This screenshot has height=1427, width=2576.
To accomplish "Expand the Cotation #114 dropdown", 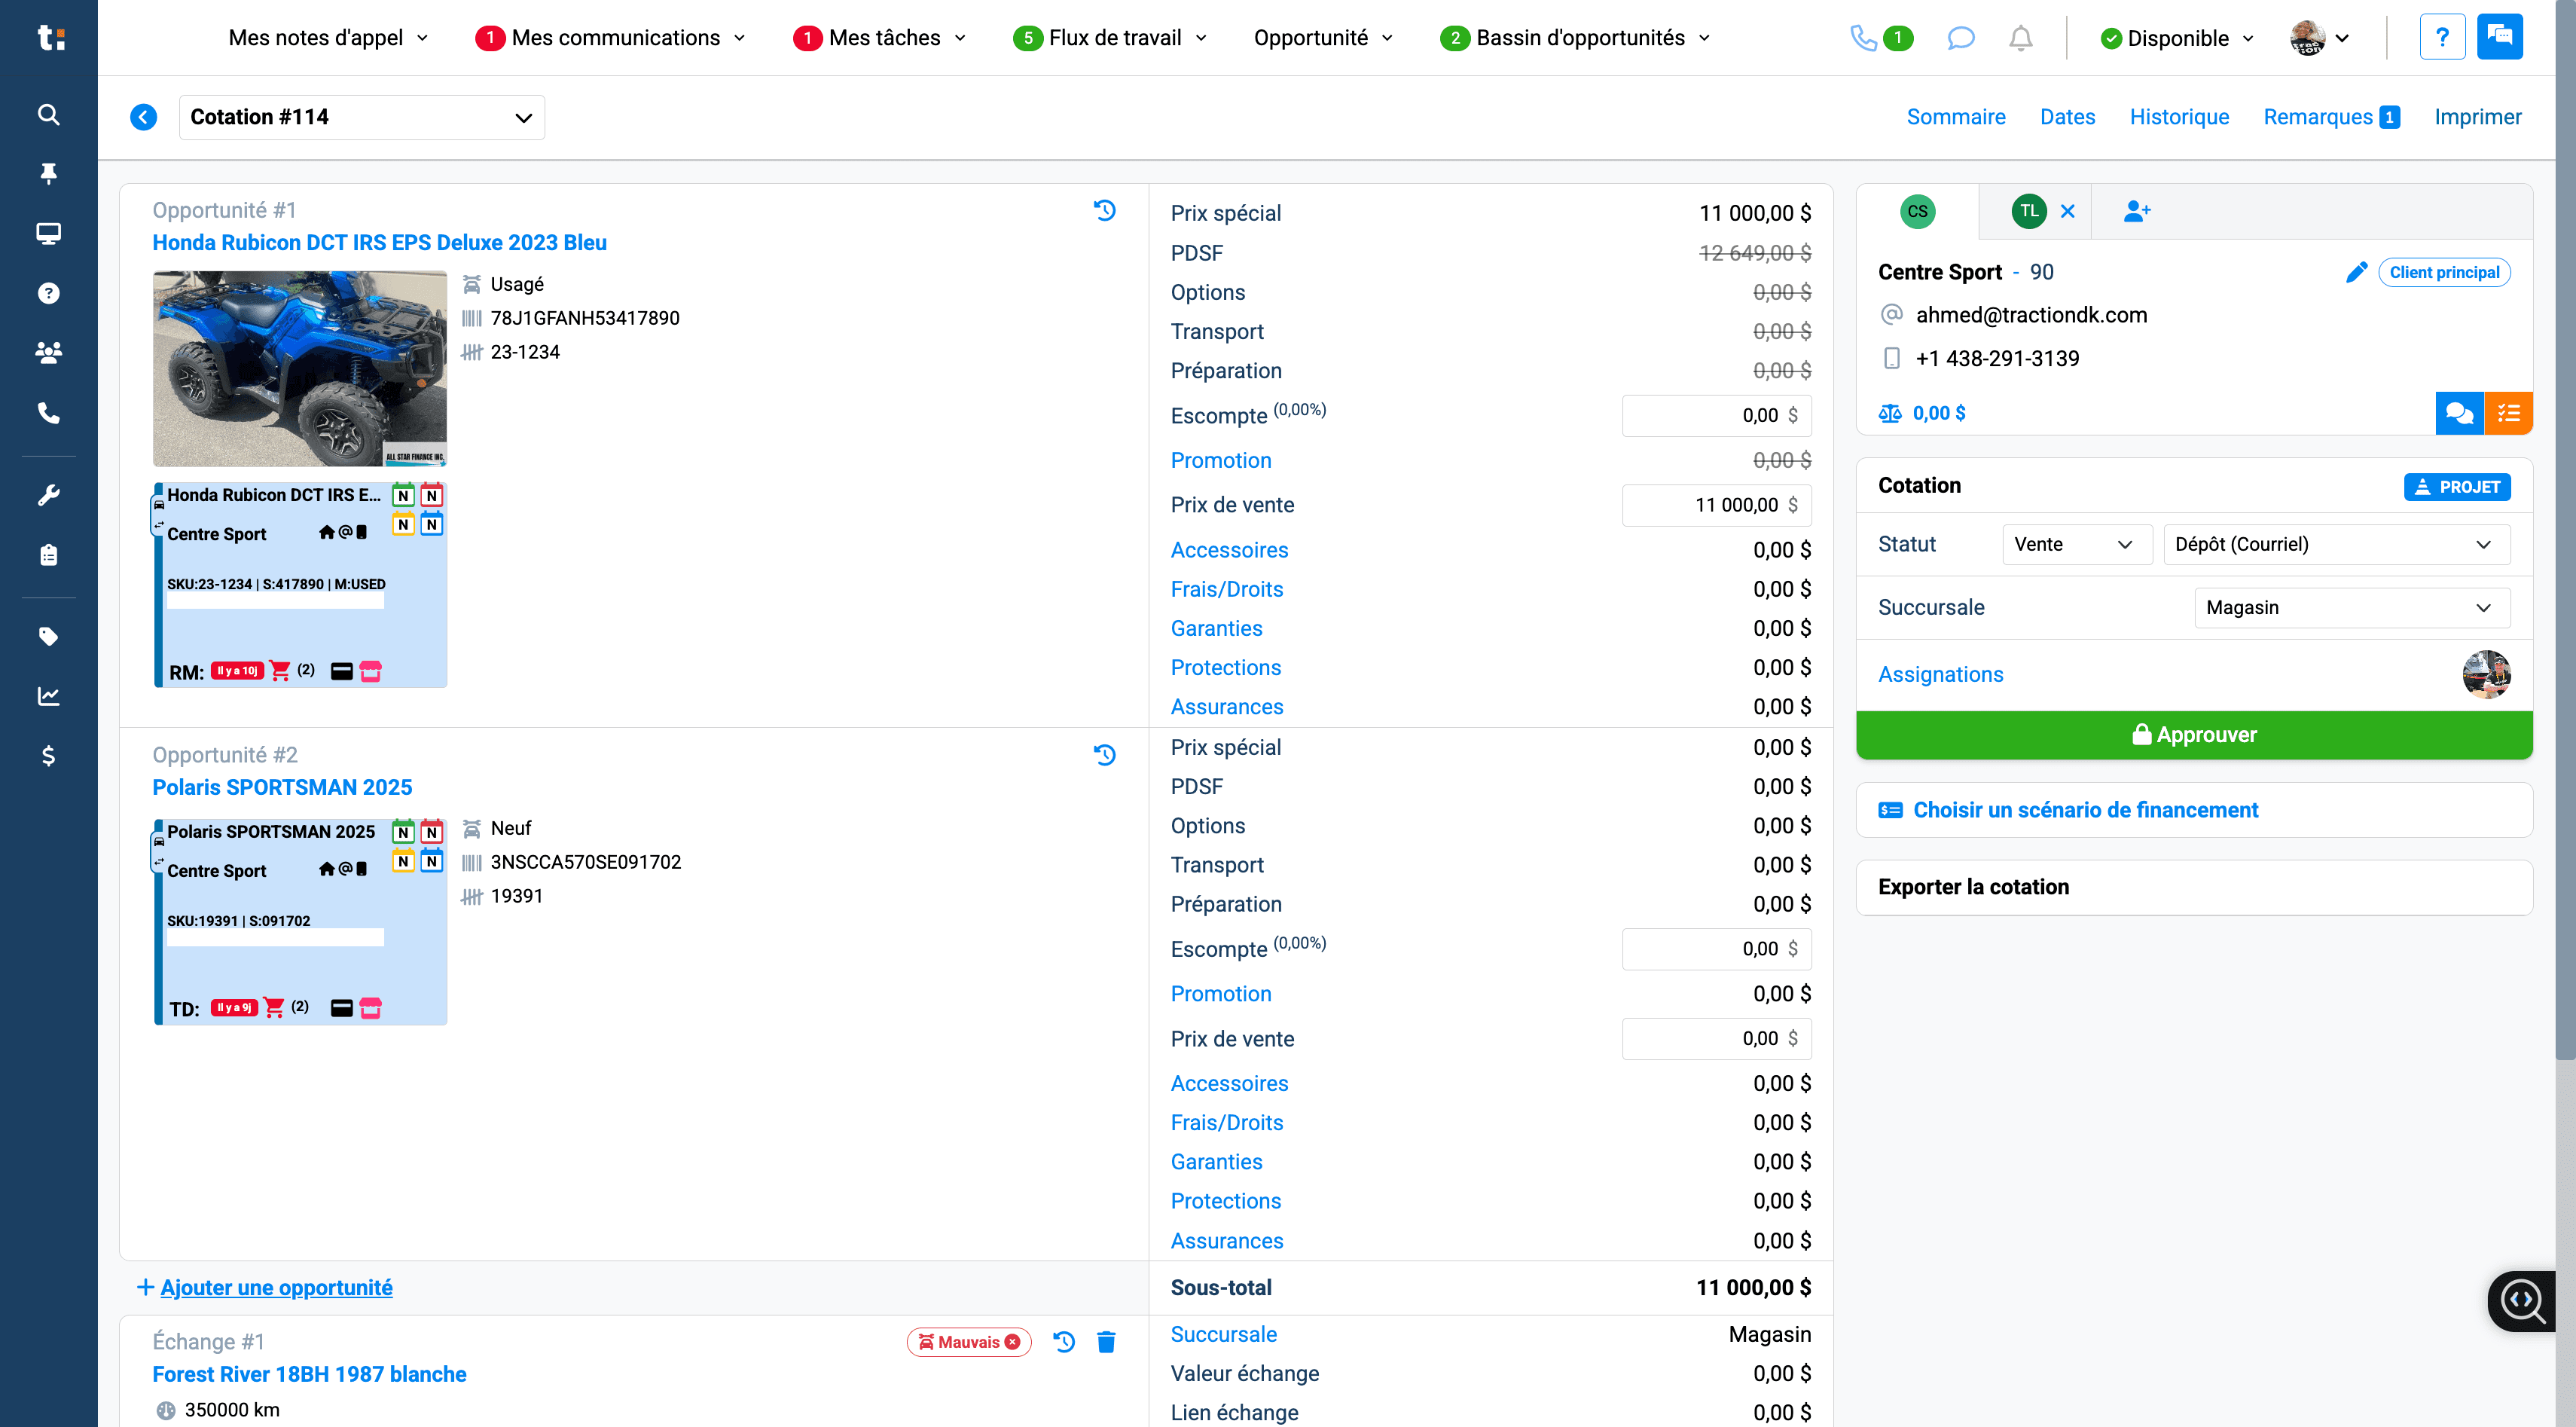I will pos(362,117).
